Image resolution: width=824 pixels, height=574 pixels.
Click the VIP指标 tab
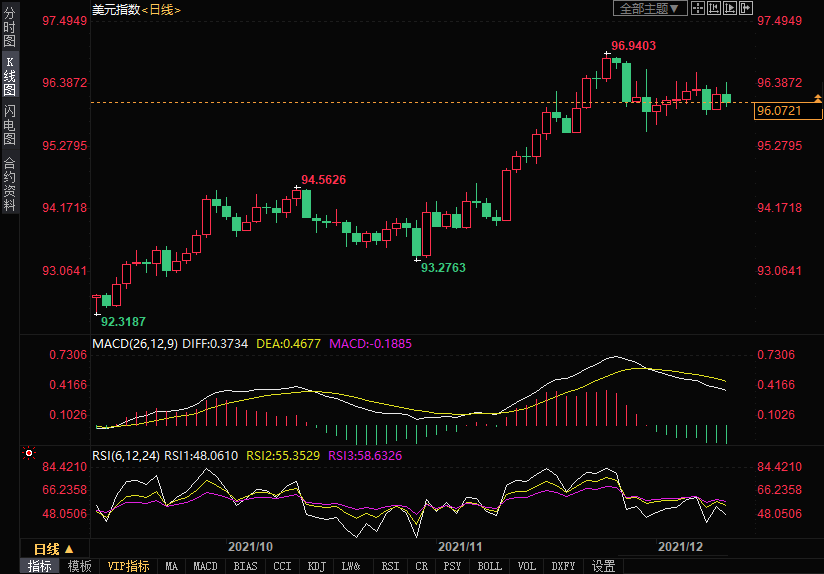pyautogui.click(x=129, y=566)
